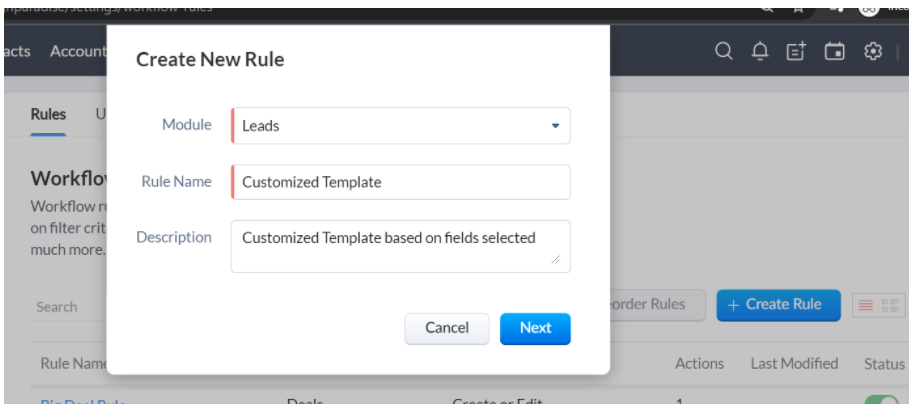Click the quick create note-plus icon
This screenshot has height=404, width=913.
(x=796, y=52)
